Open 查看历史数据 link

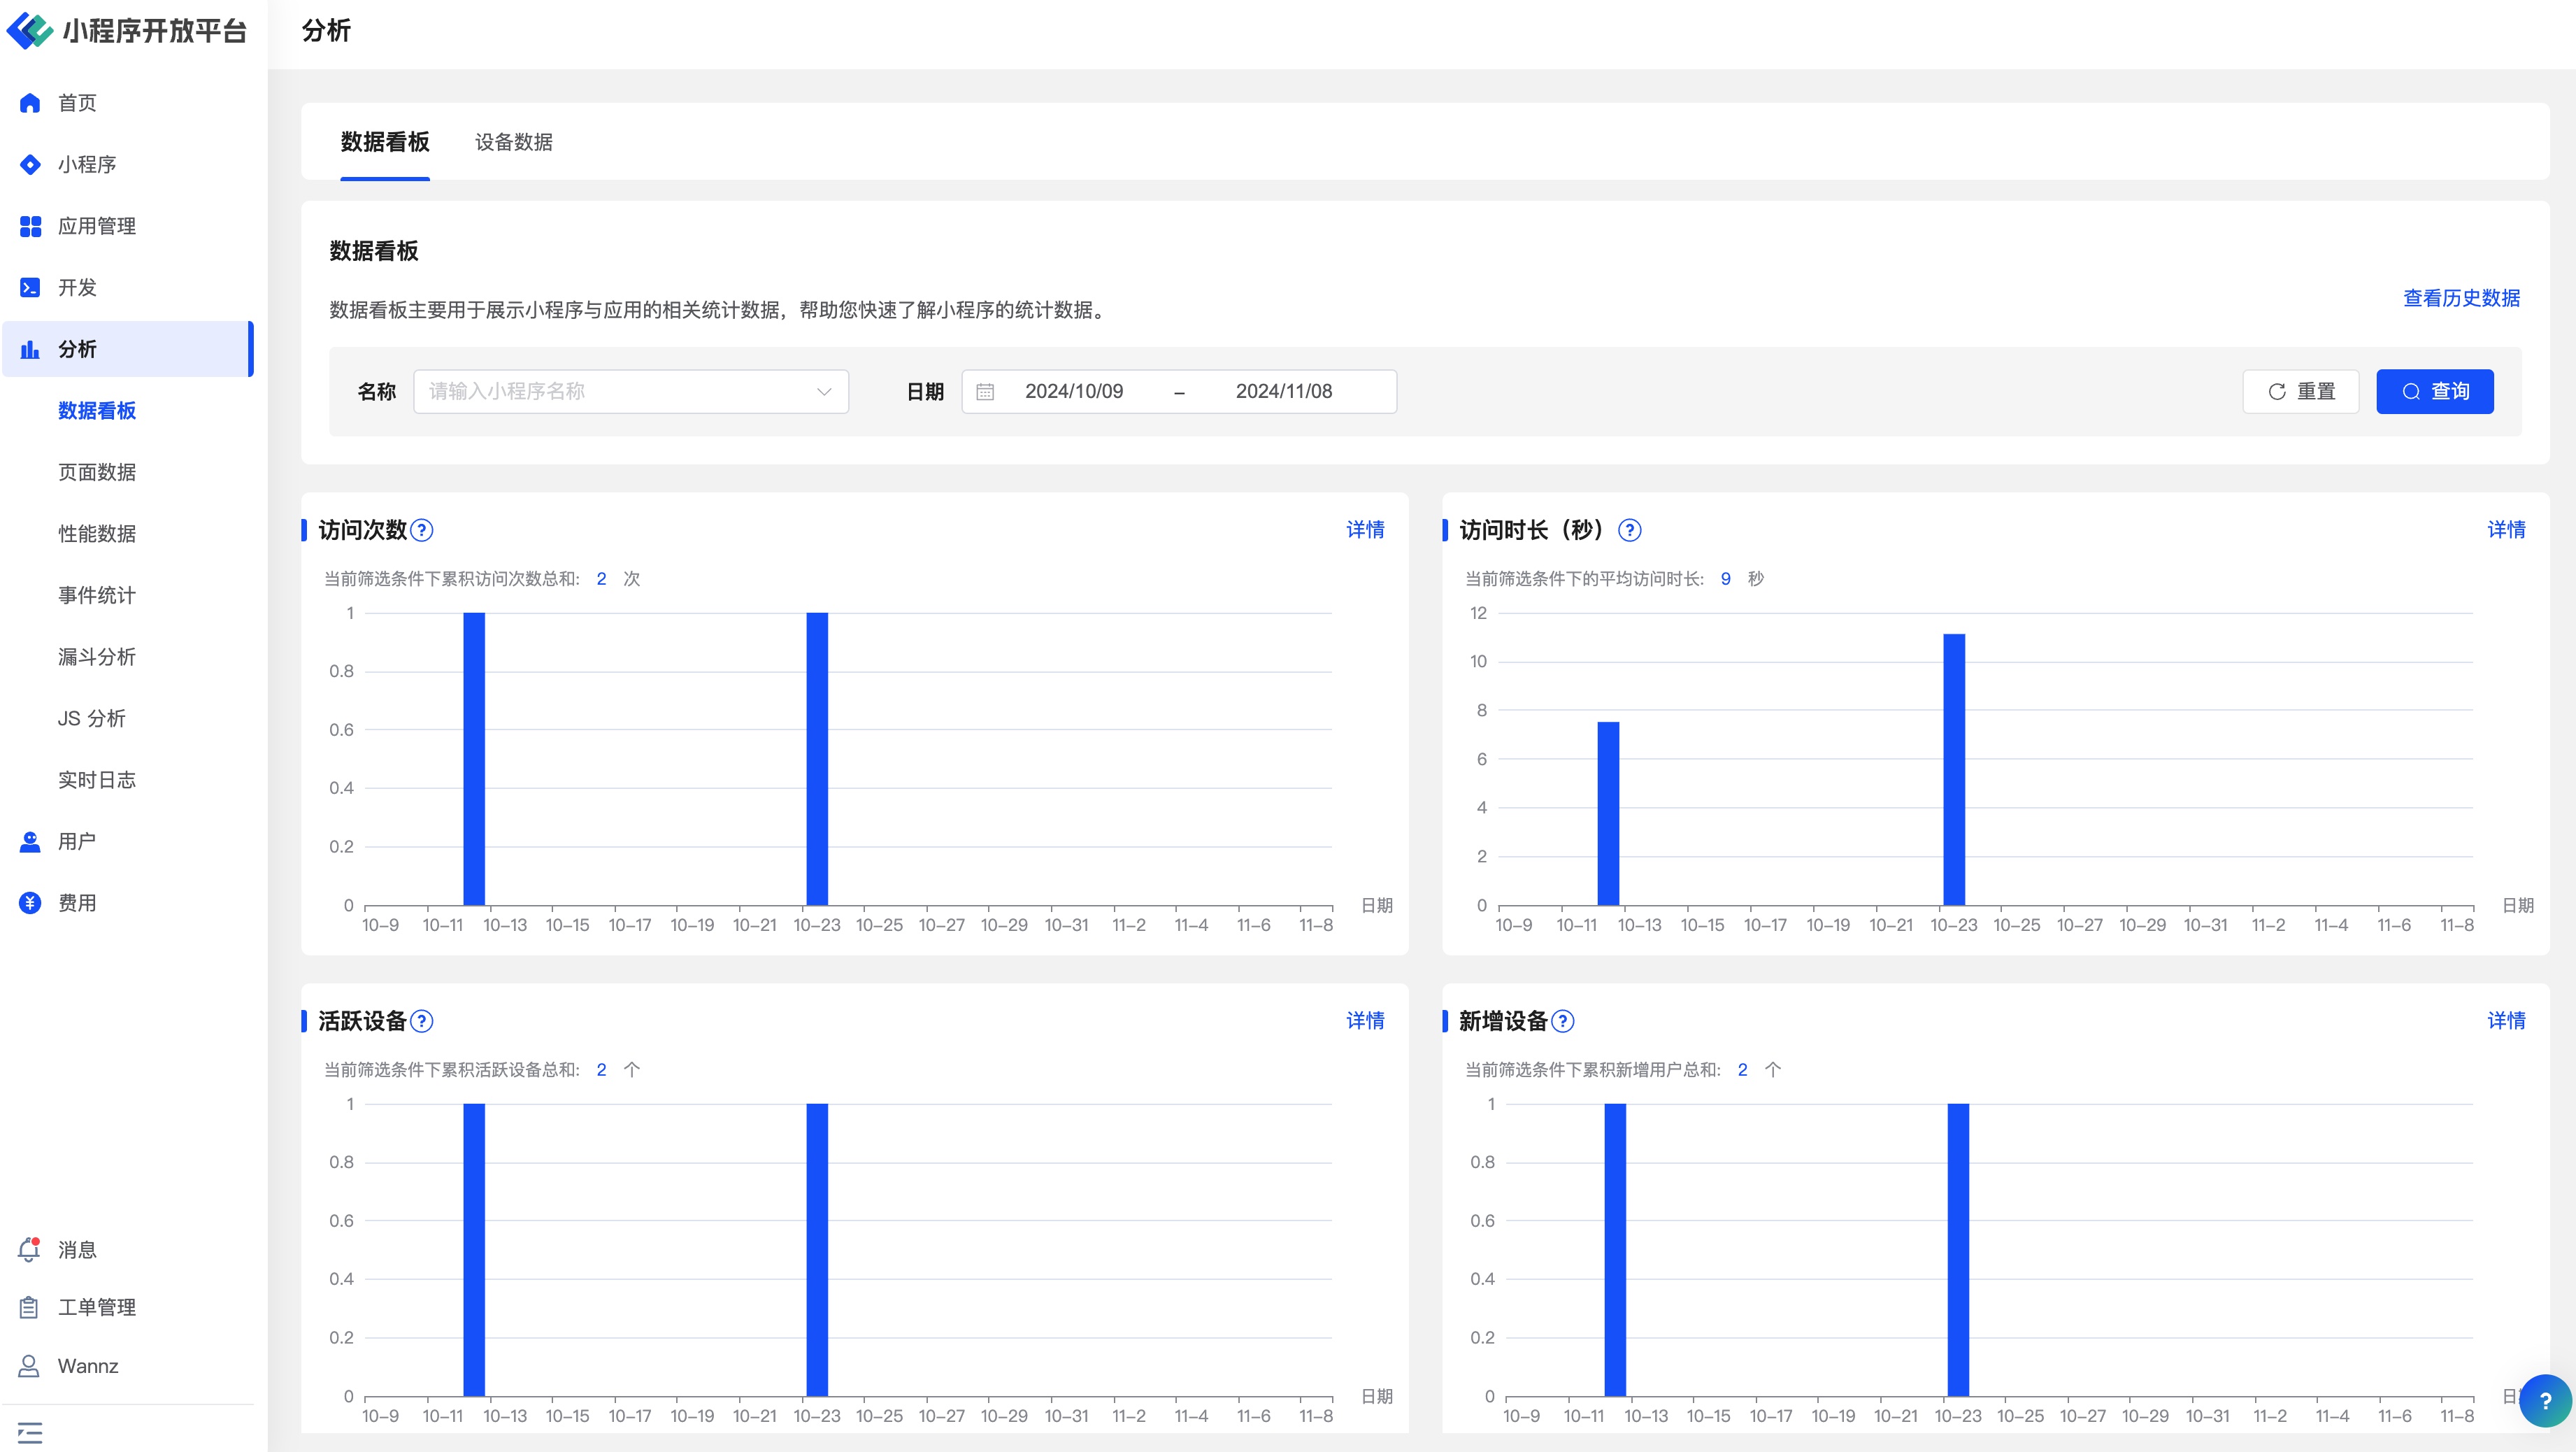[2461, 298]
